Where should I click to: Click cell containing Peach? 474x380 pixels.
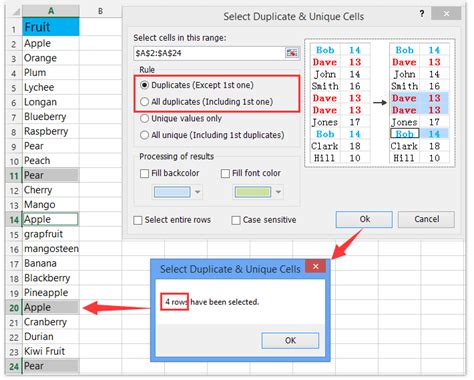tap(51, 161)
